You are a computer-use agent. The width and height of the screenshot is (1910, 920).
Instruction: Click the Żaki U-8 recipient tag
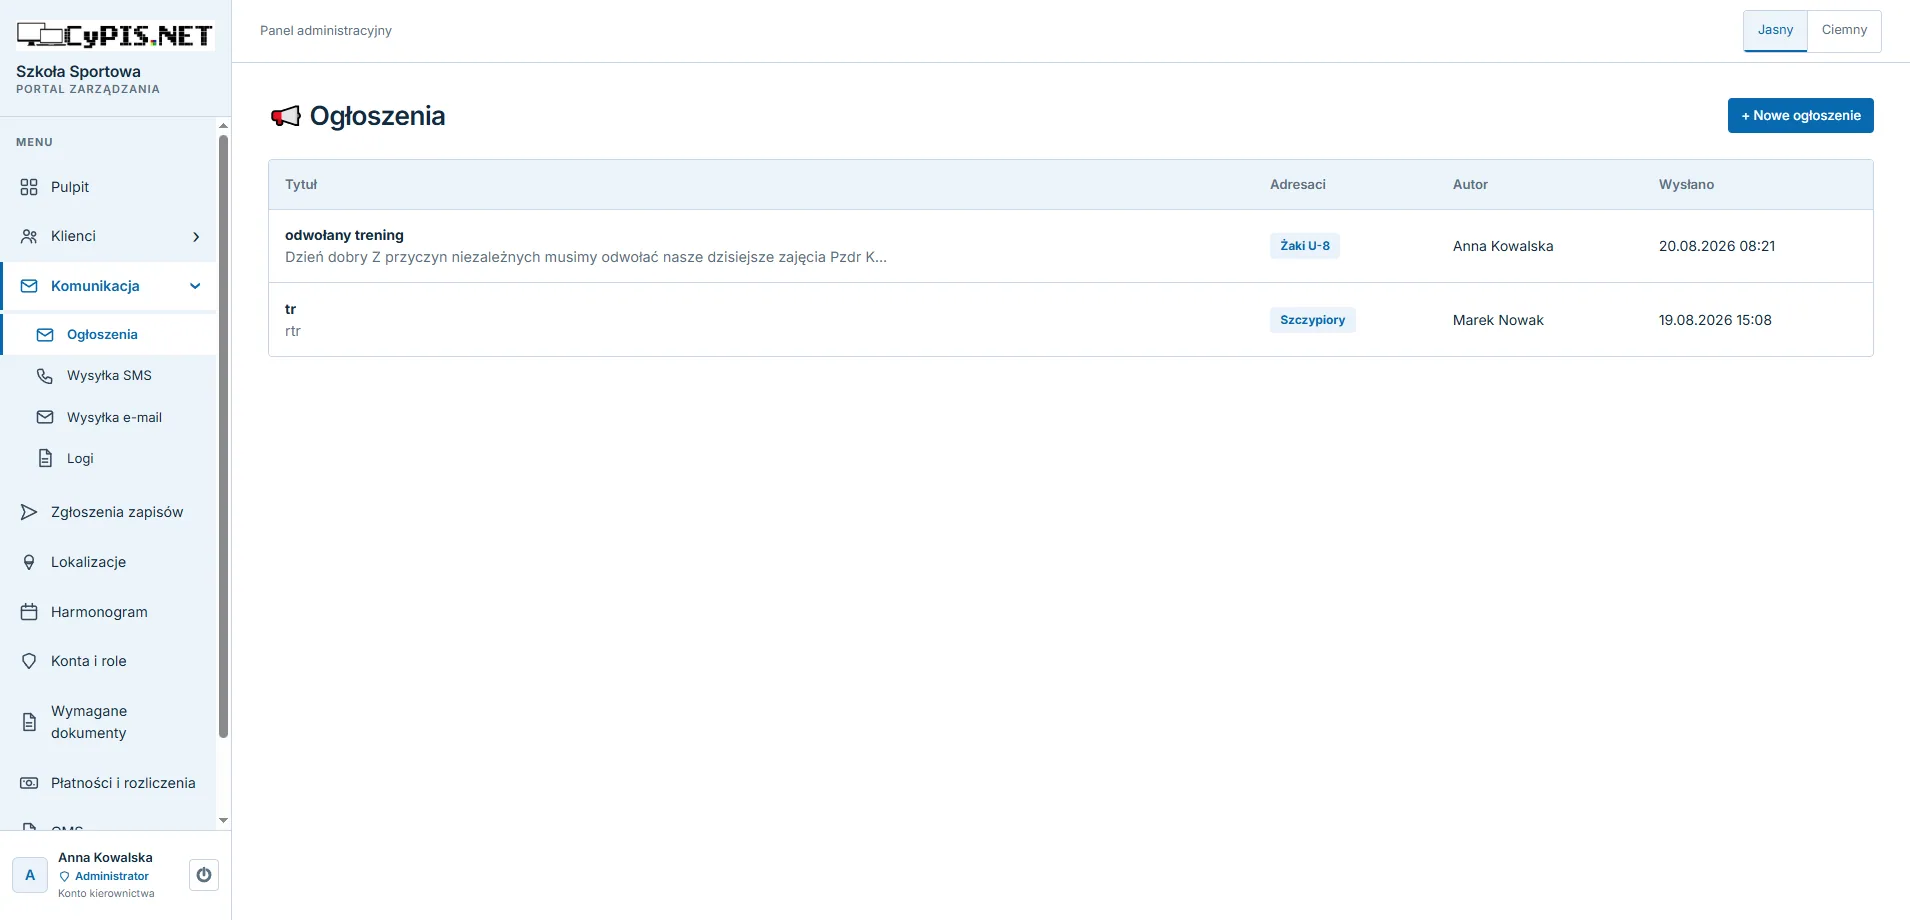[x=1305, y=246]
